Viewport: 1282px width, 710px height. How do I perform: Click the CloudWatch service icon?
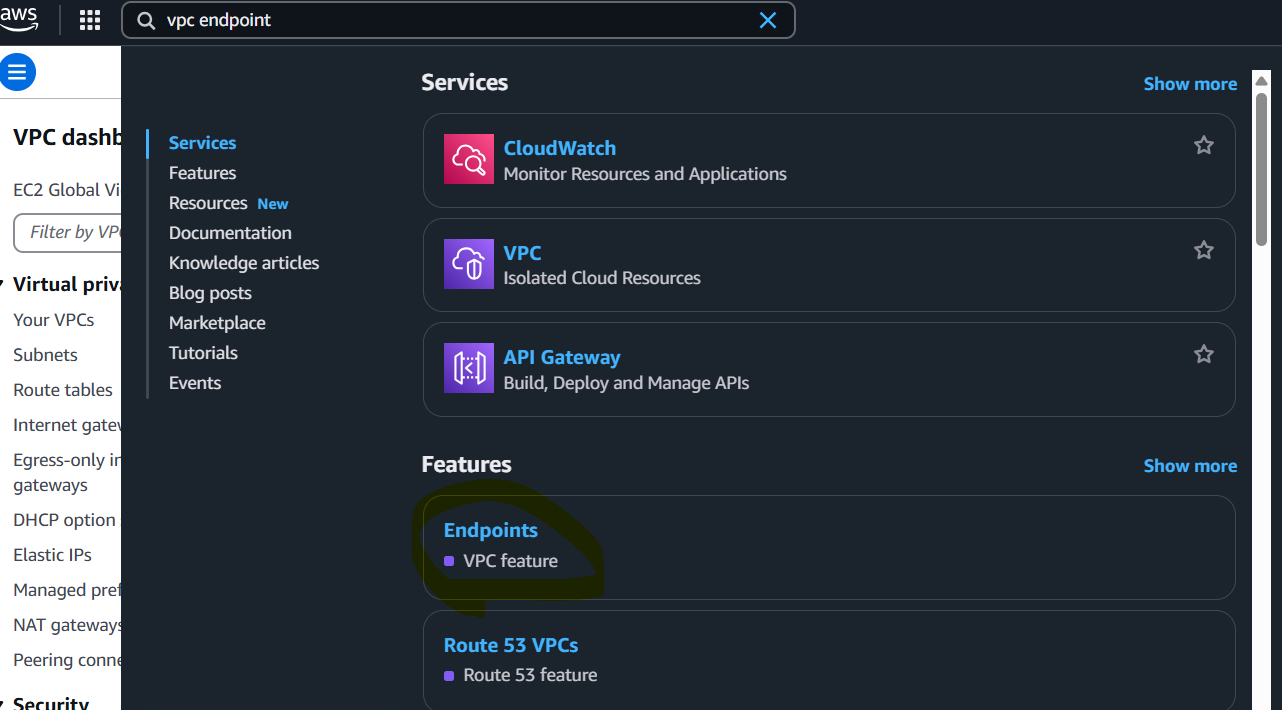tap(469, 159)
